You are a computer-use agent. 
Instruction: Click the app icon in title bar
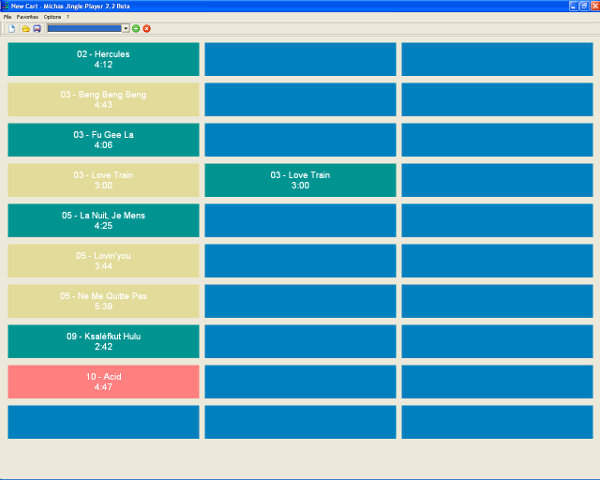click(5, 6)
